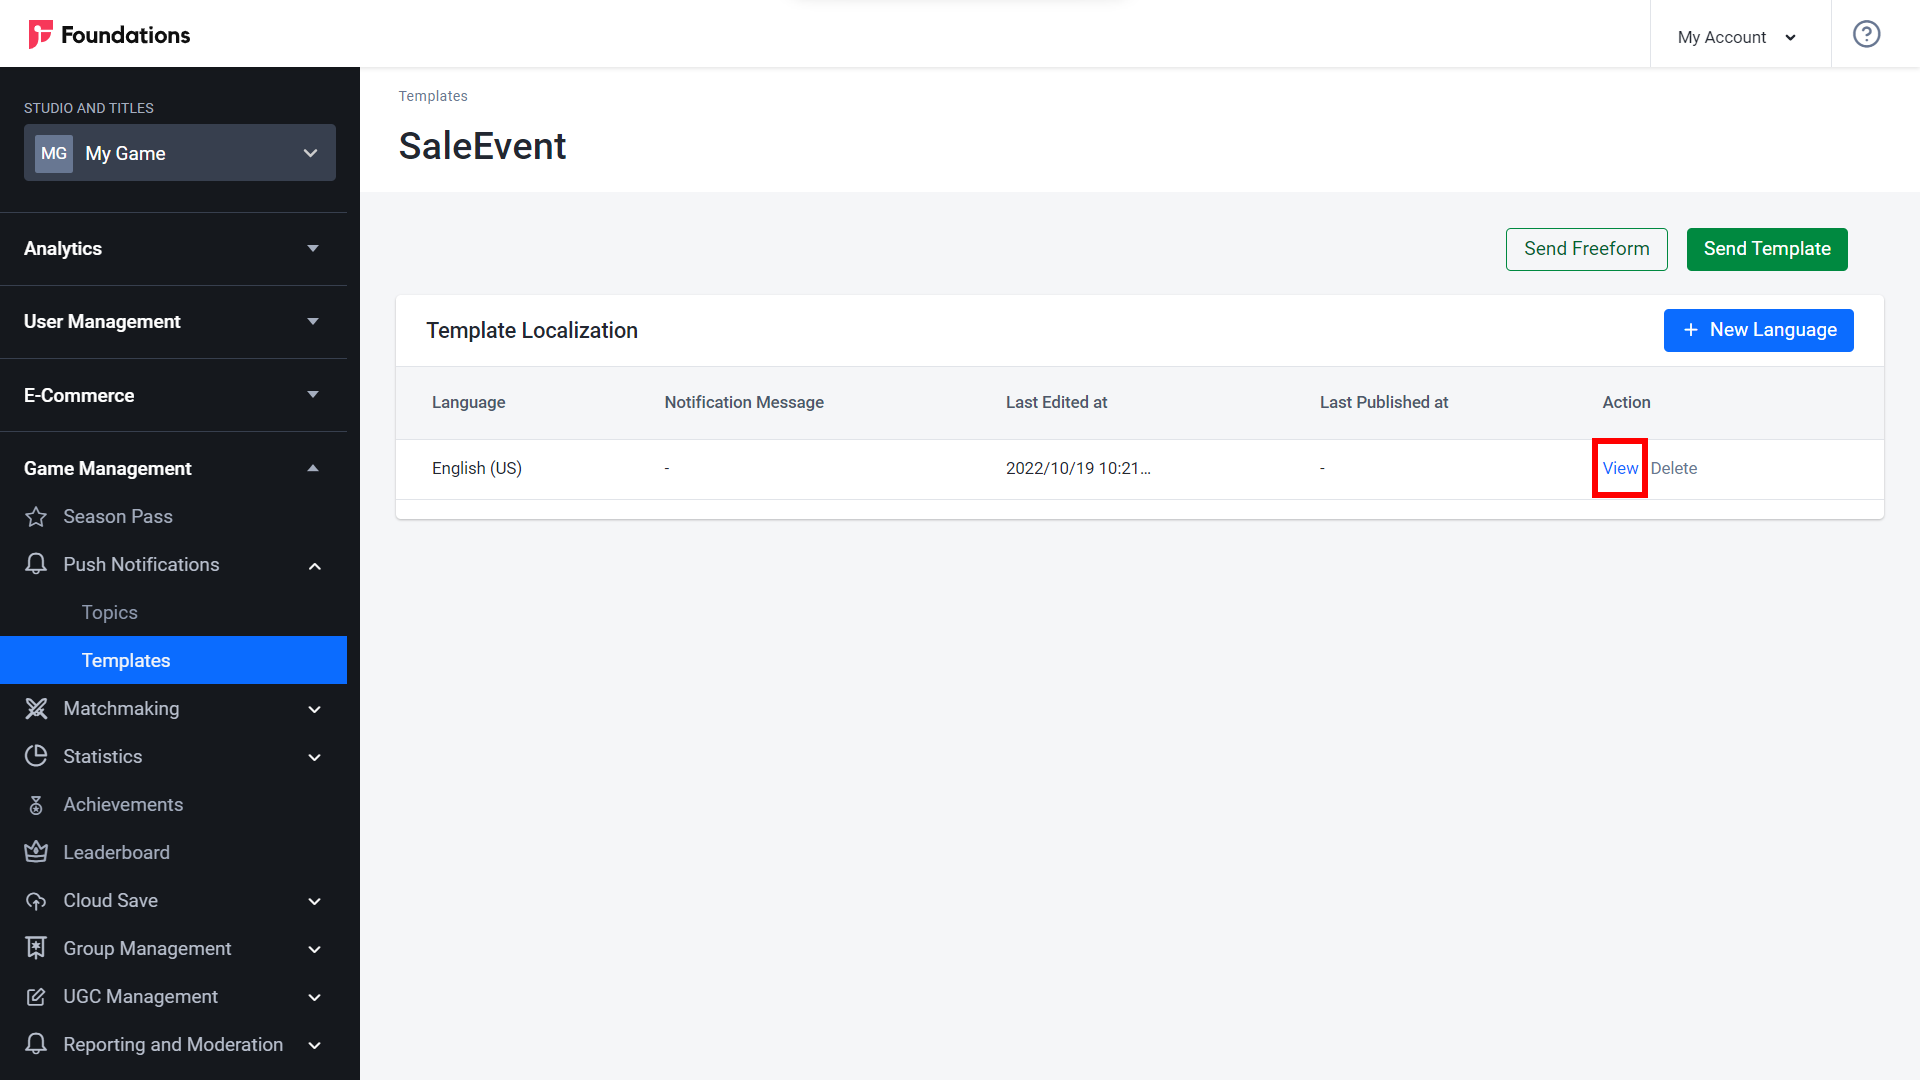
Task: Click the Matchmaking icon in sidebar
Action: point(37,708)
